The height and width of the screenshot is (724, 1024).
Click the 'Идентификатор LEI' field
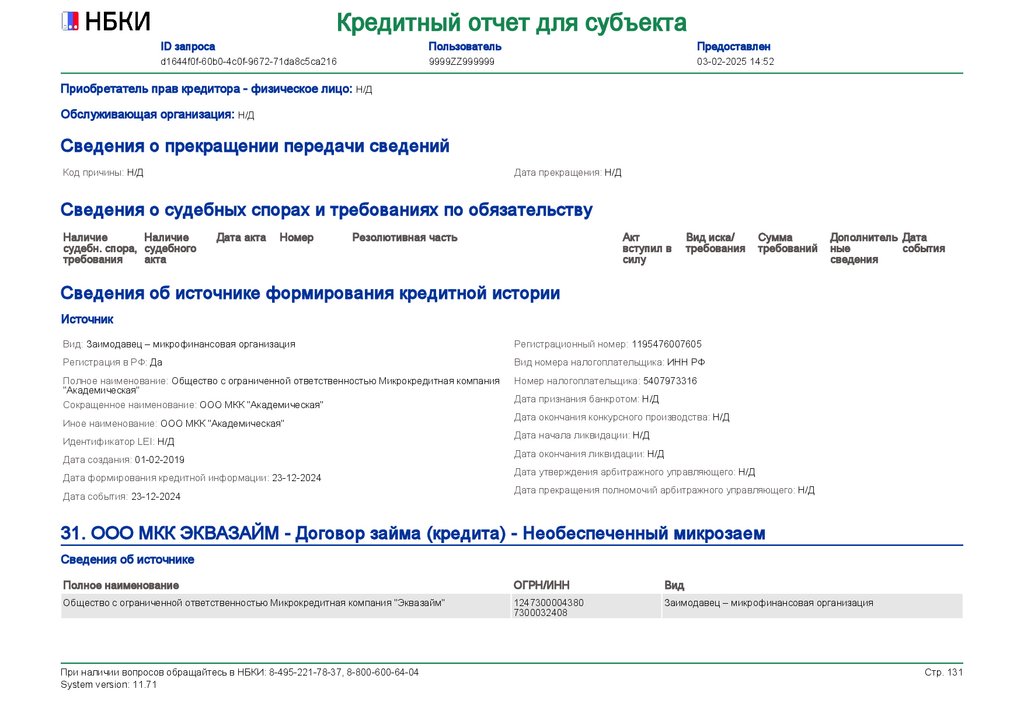coord(118,442)
